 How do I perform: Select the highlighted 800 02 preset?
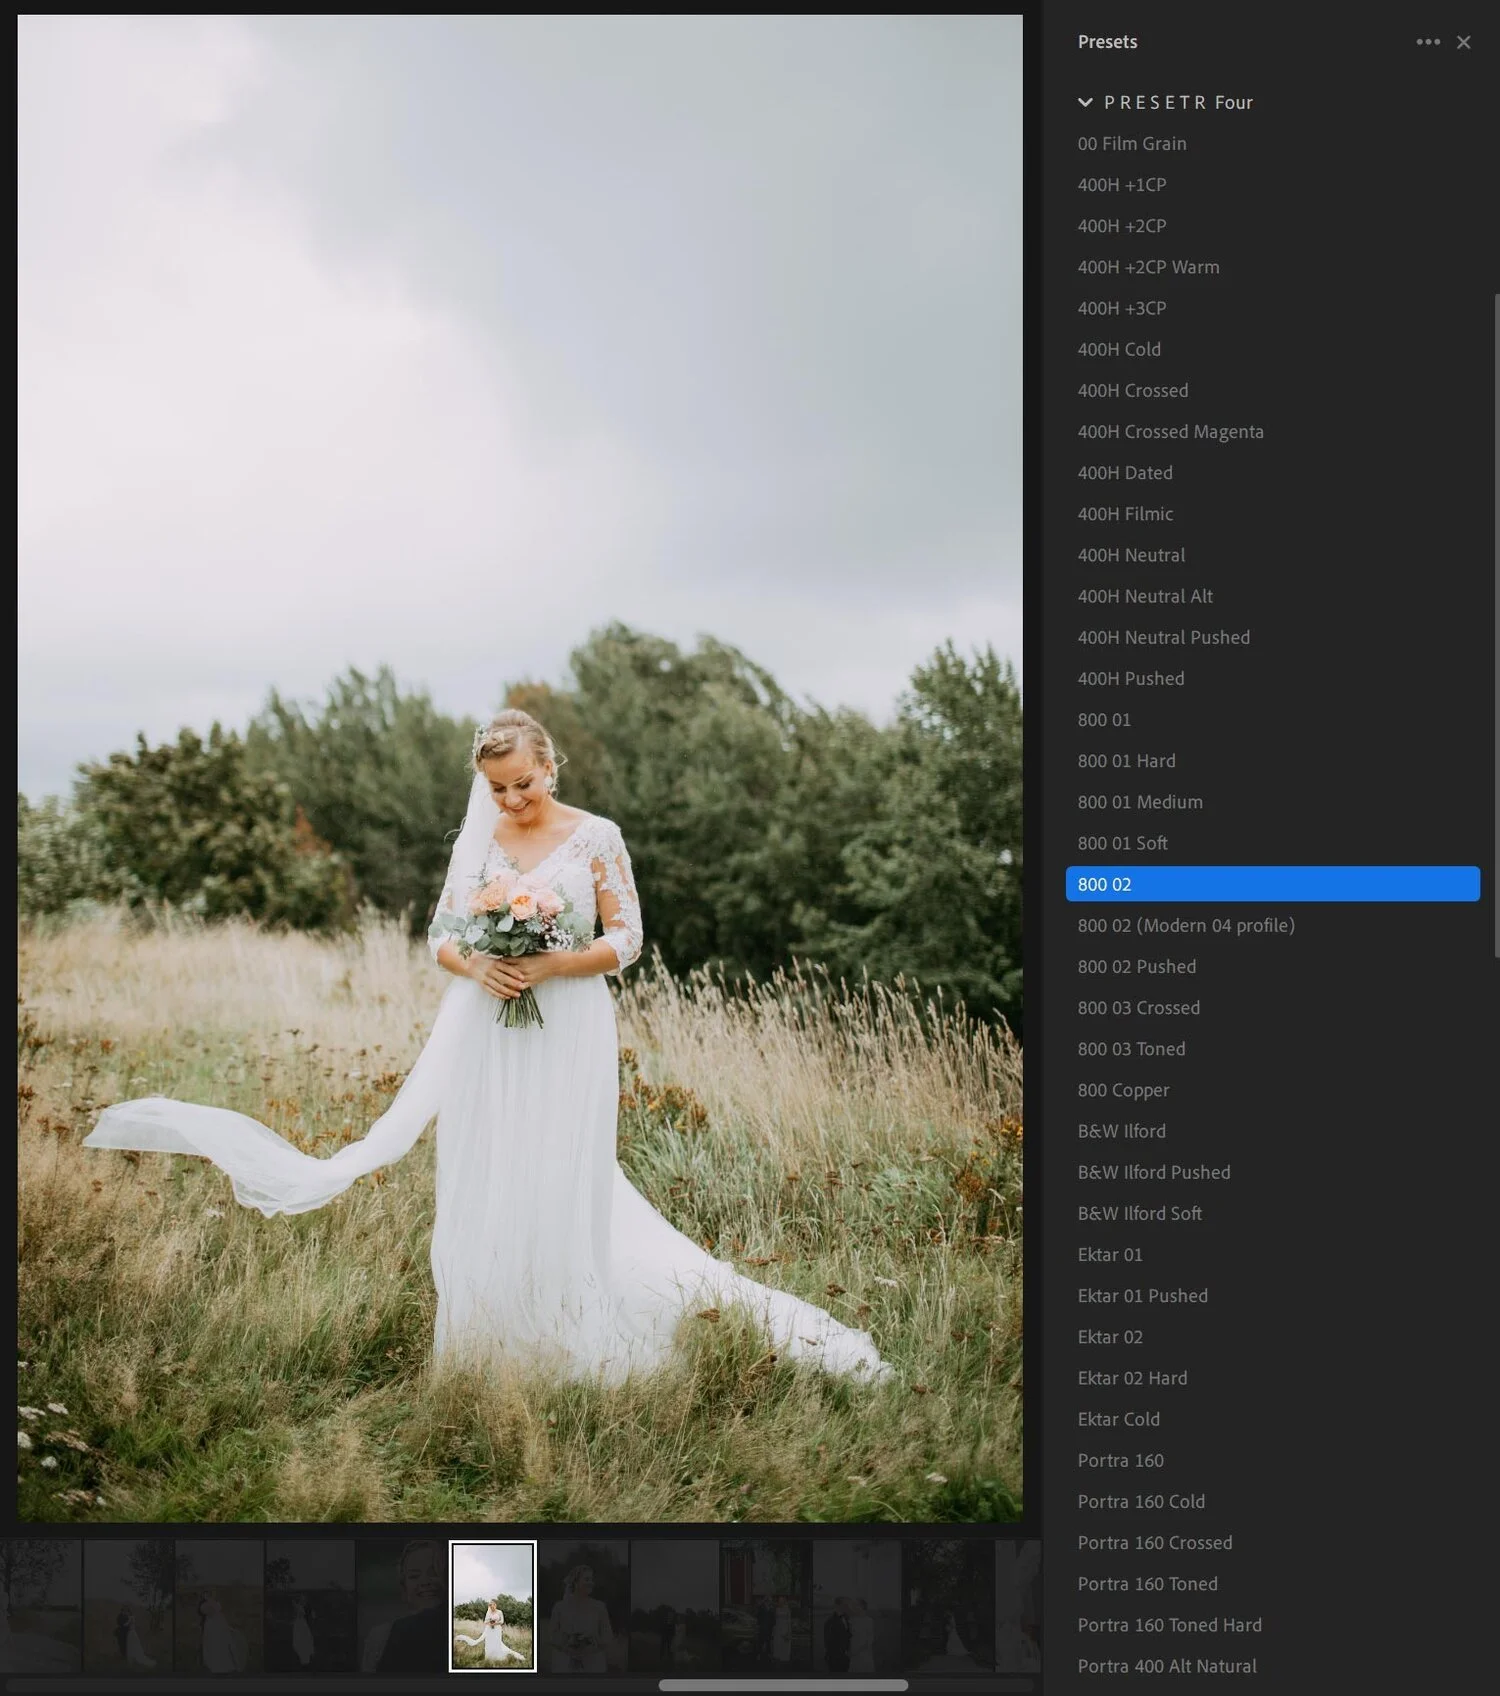click(x=1272, y=884)
